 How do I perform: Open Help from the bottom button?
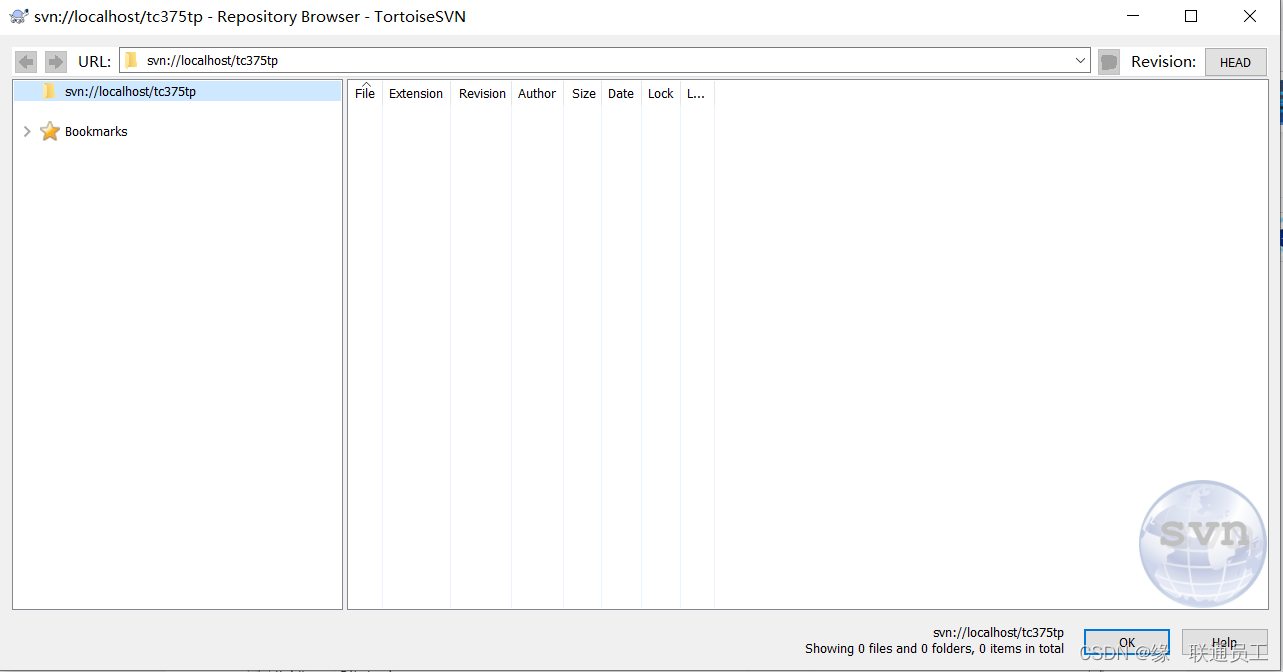click(x=1224, y=644)
